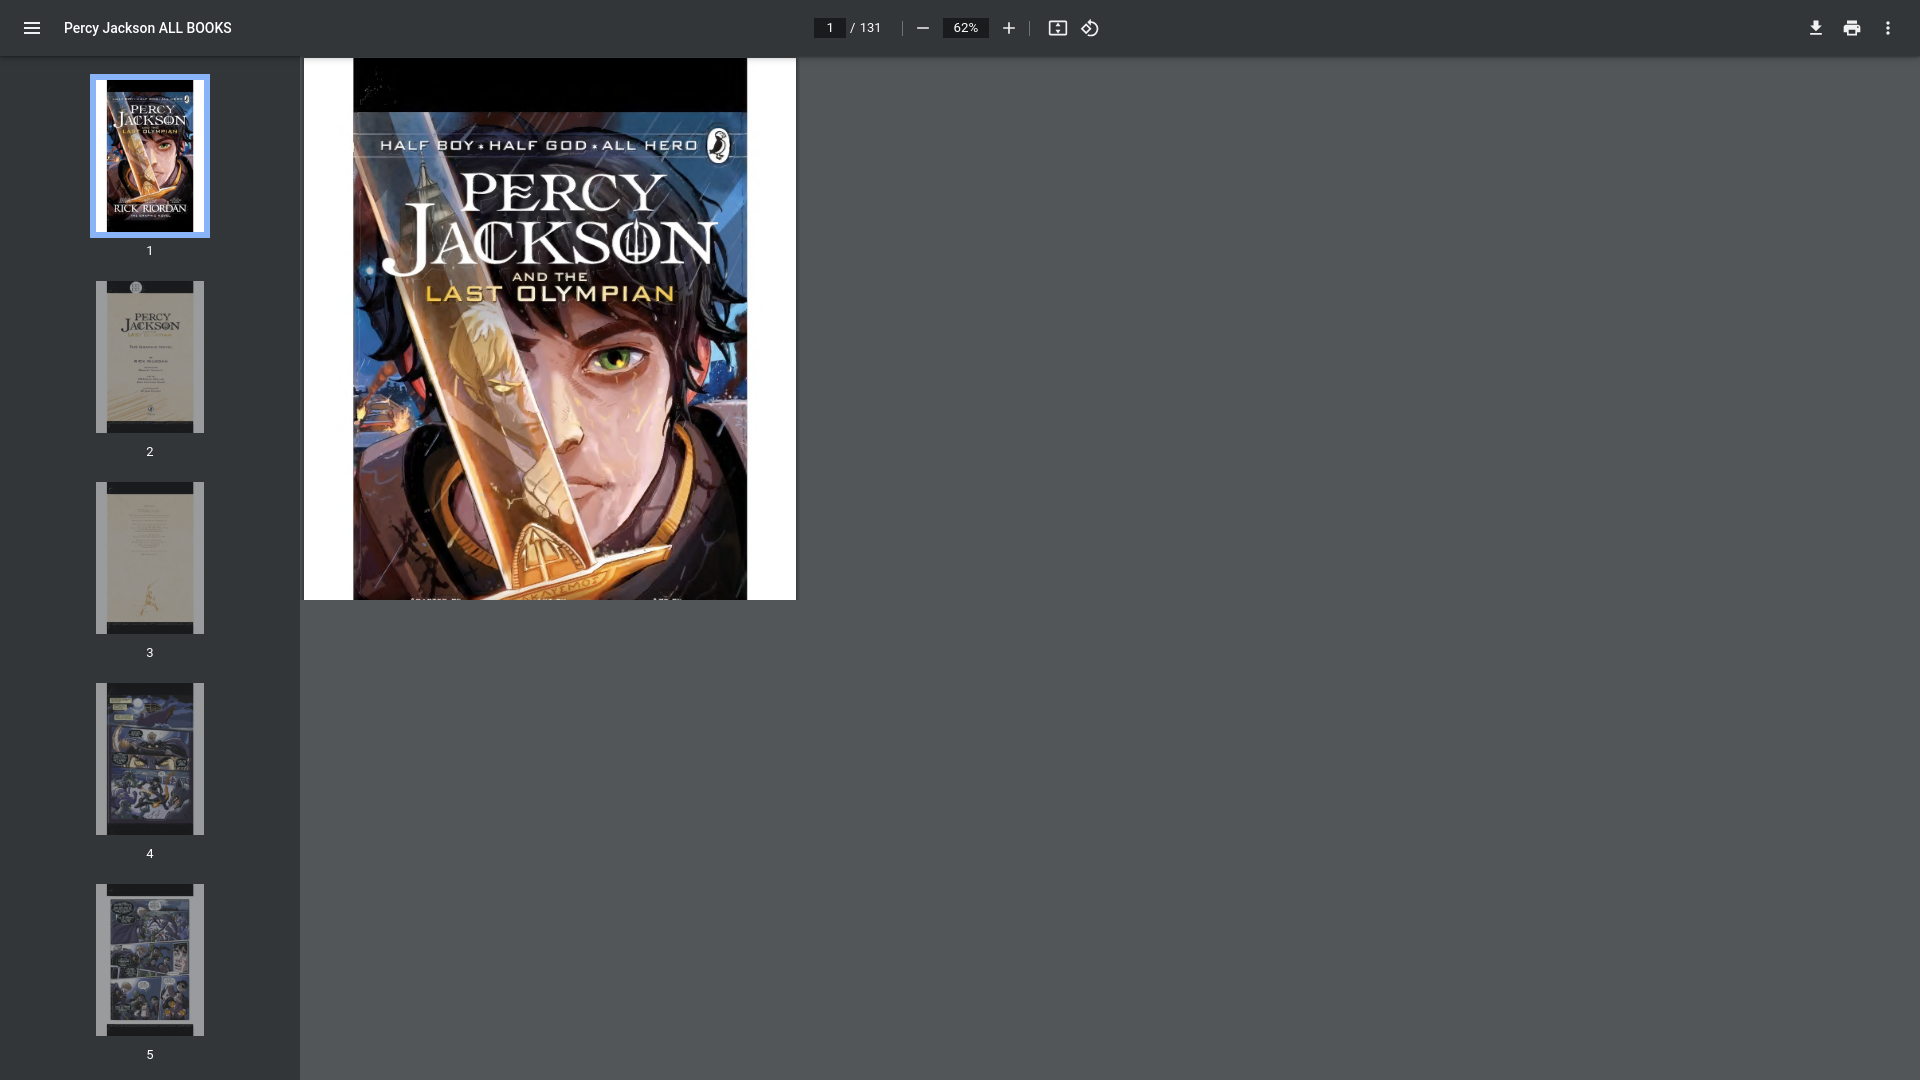Zoom out with the minus button
Screen dimensions: 1920x1080
(x=923, y=28)
